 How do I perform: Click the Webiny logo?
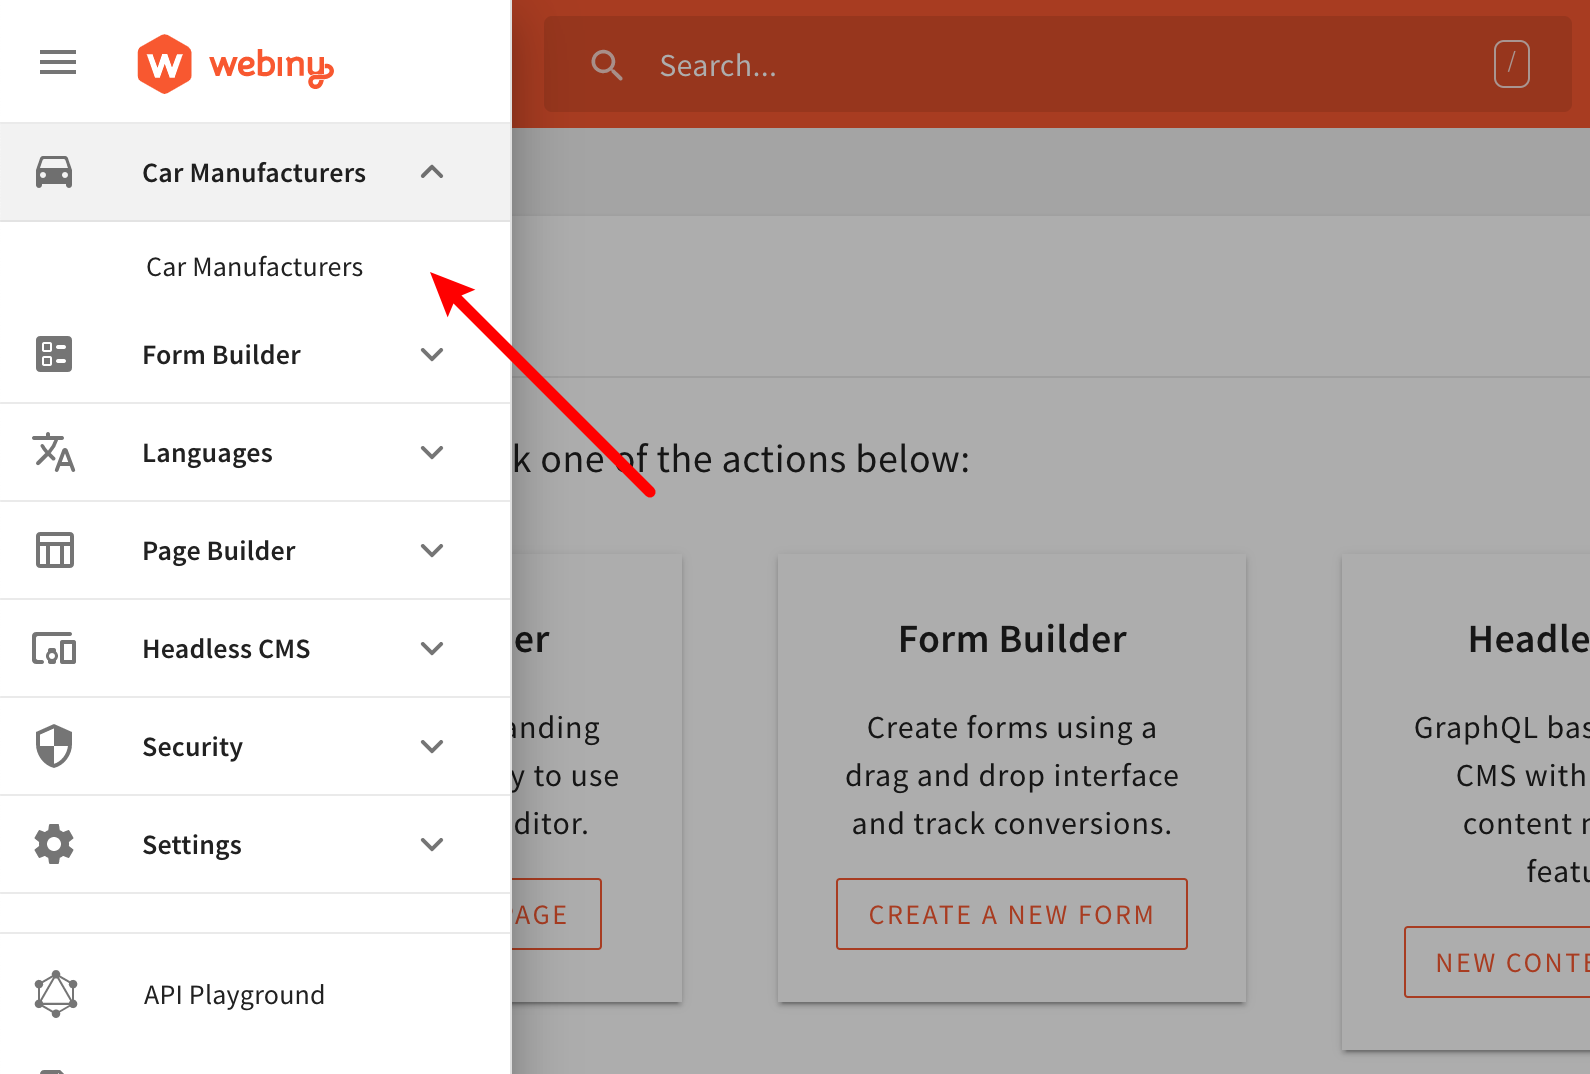click(x=235, y=65)
